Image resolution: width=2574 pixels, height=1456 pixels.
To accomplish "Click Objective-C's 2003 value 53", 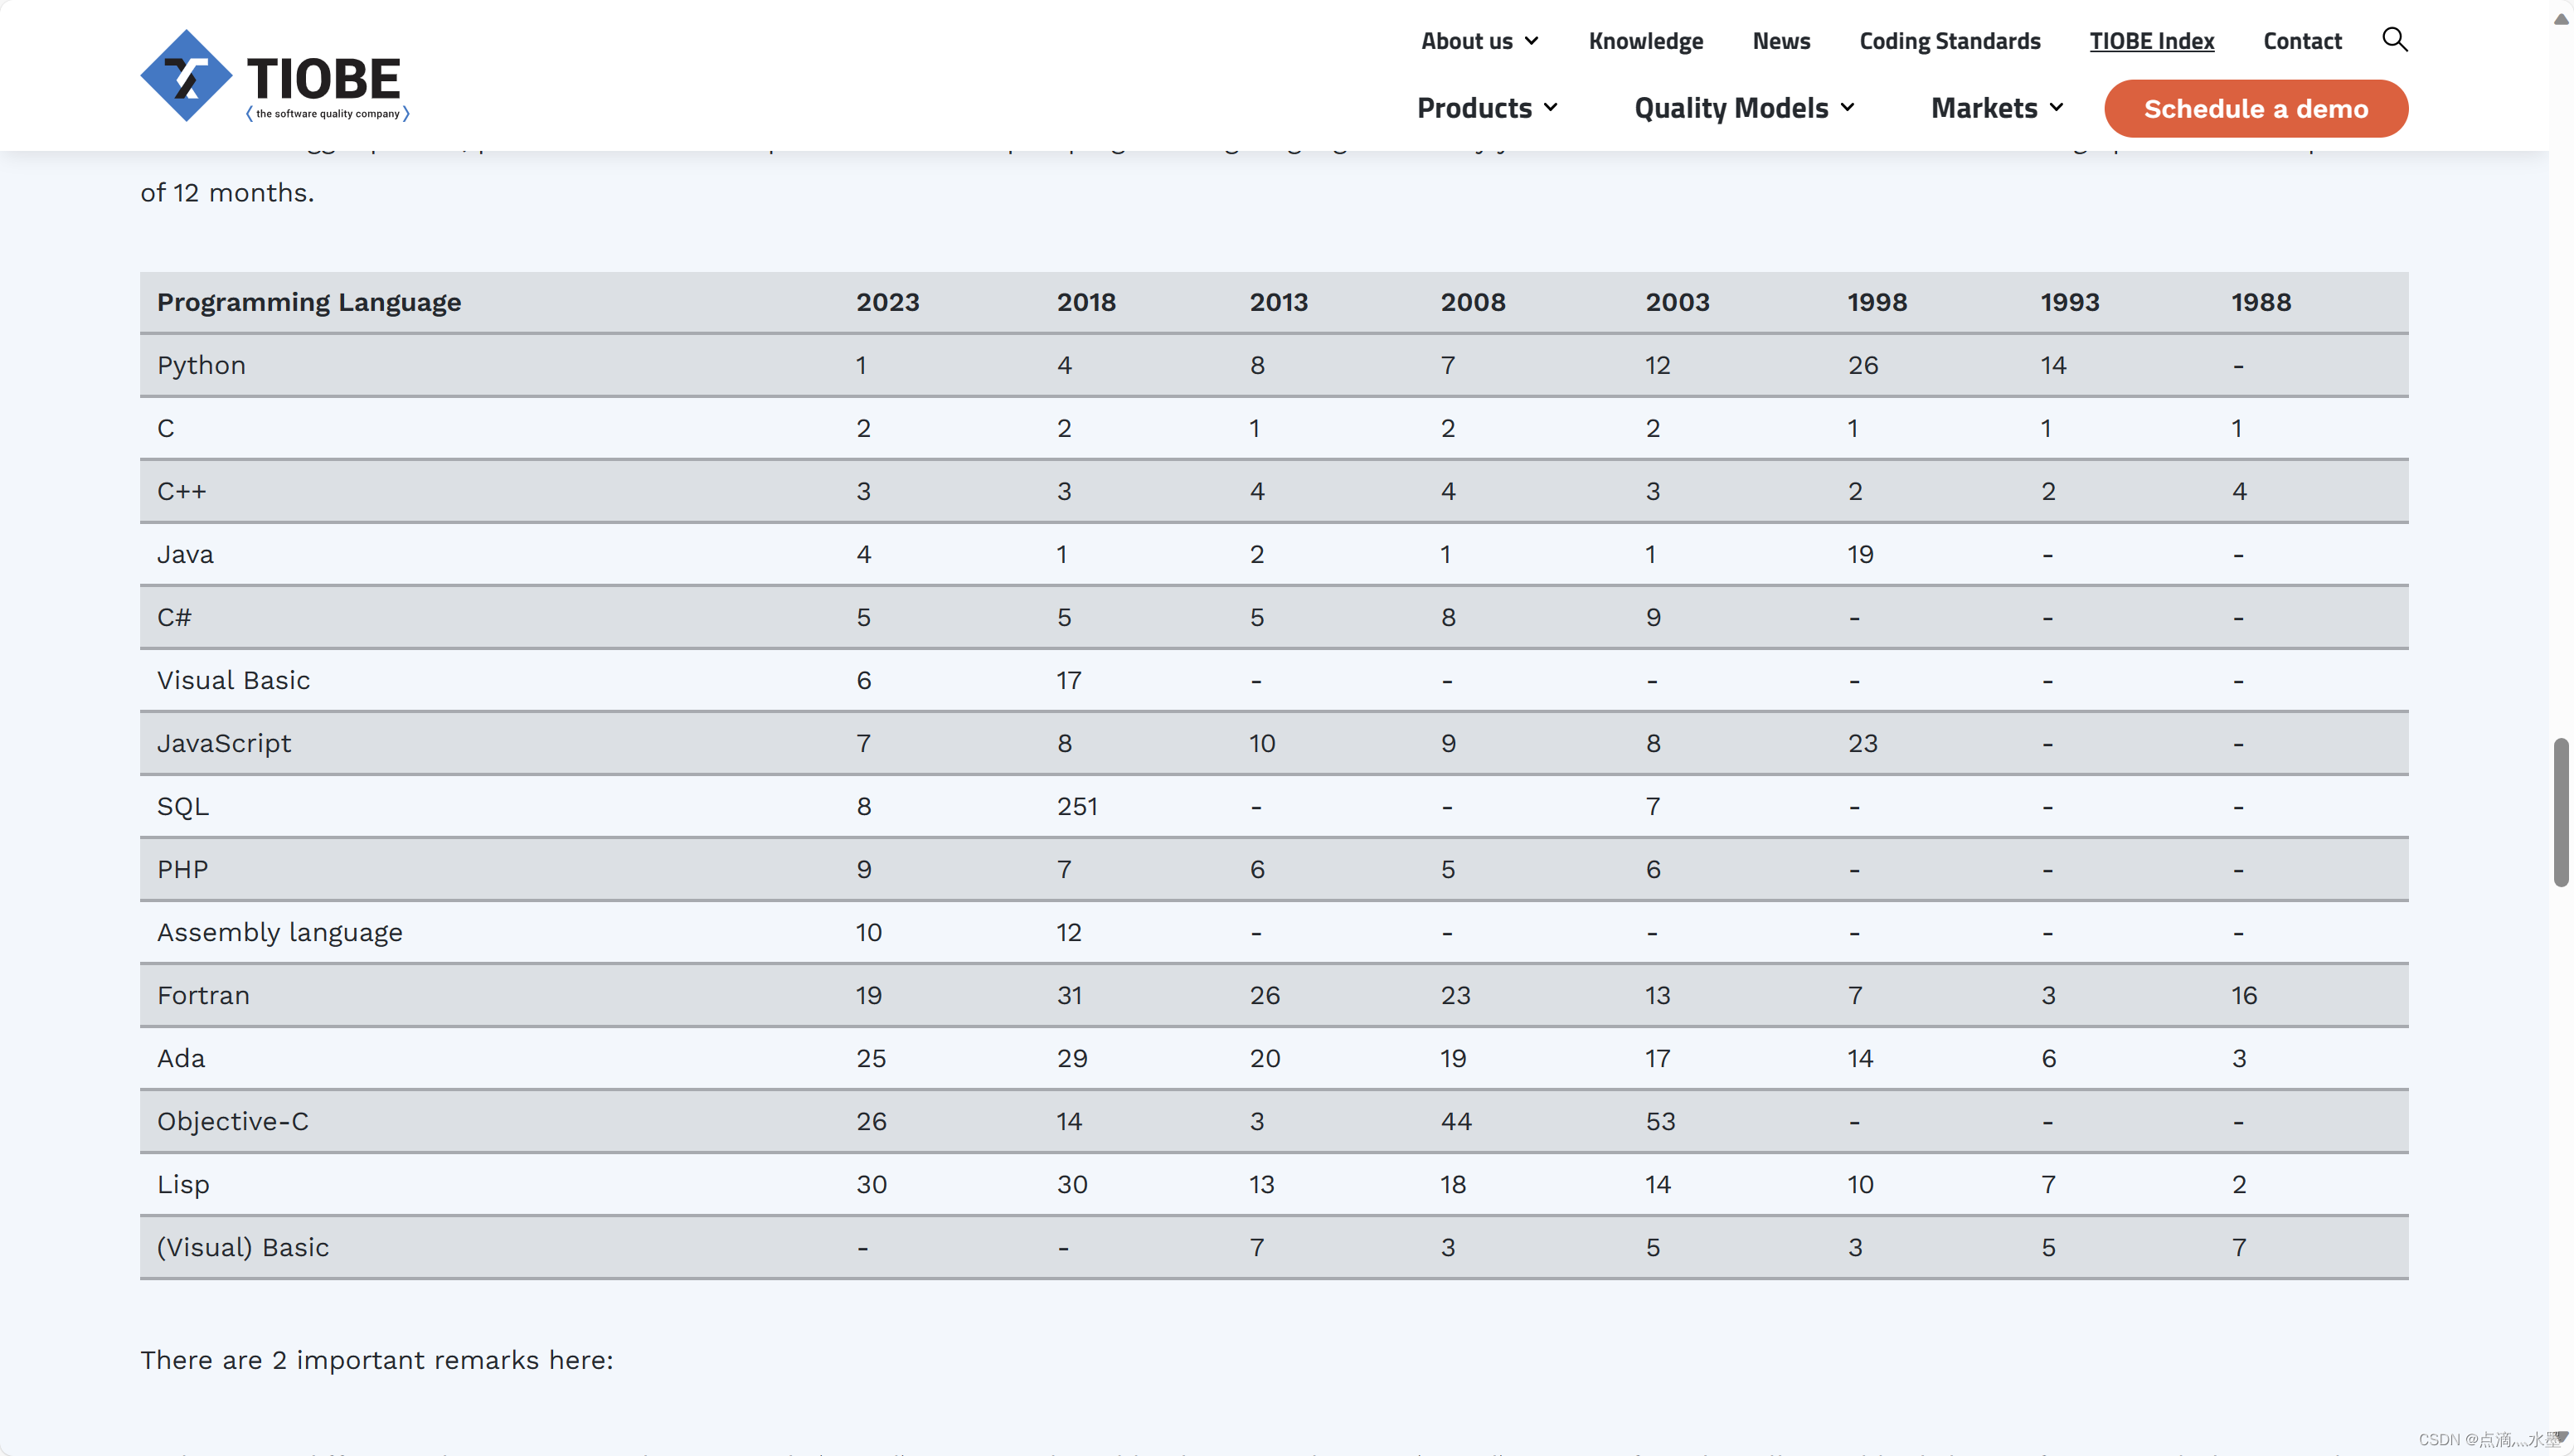I will (x=1660, y=1121).
